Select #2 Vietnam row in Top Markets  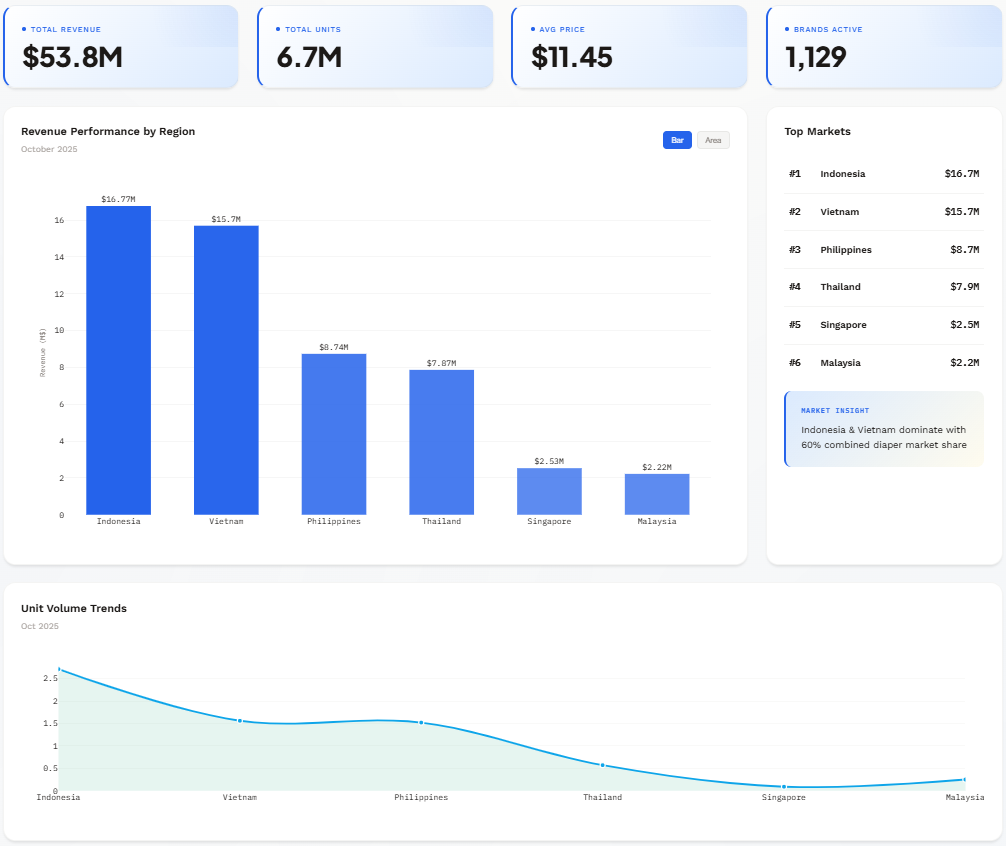pyautogui.click(x=884, y=212)
